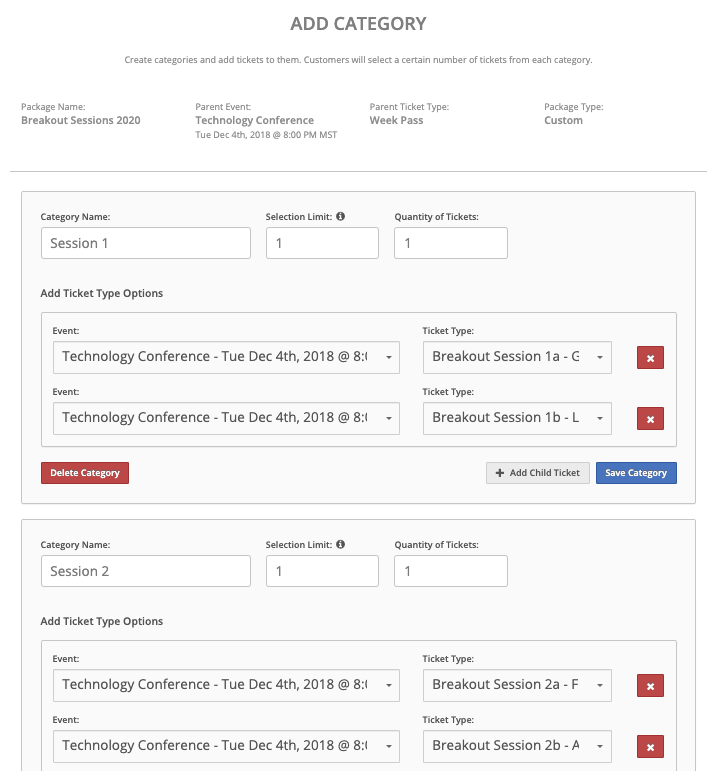Screen dimensions: 714x771
Task: Open Ticket Type dropdown showing Breakout Session 1a
Action: 517,357
